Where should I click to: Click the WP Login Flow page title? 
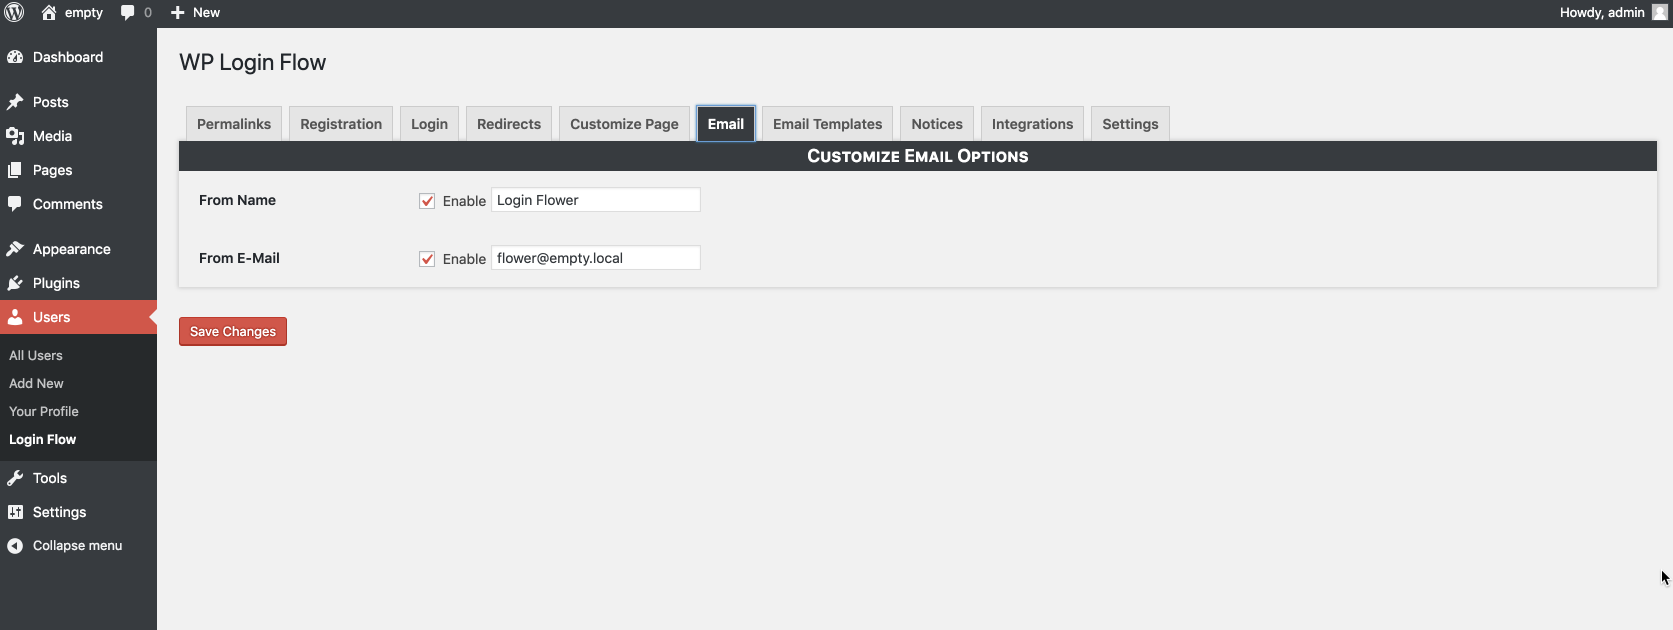253,62
